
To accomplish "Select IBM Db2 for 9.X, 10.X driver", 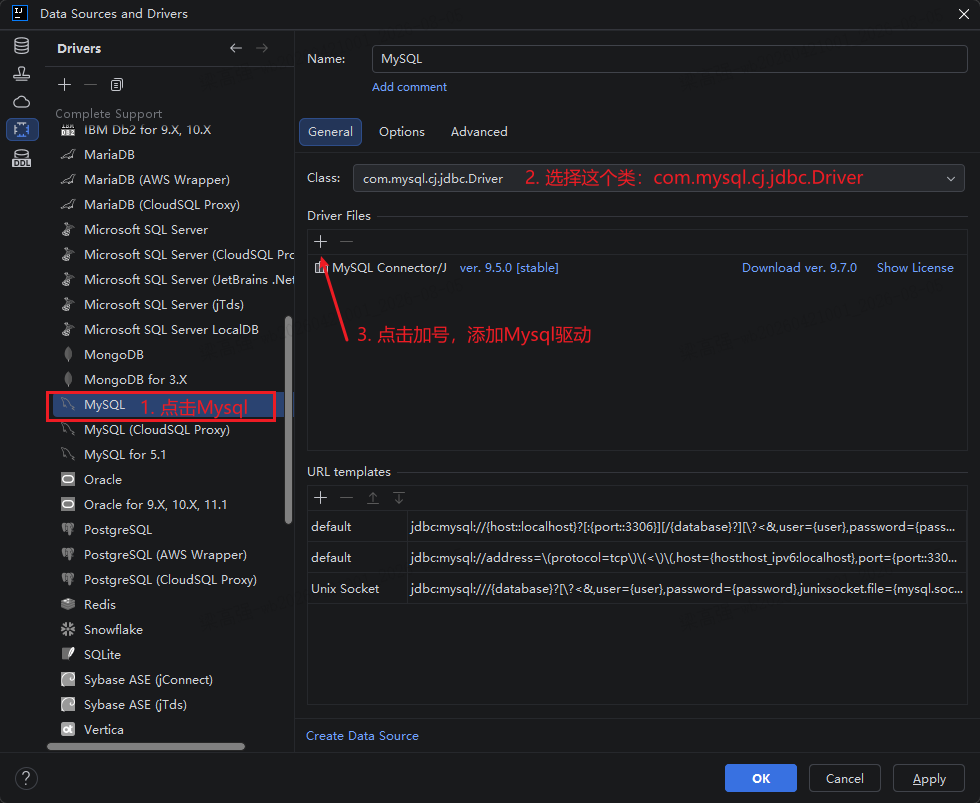I will click(148, 129).
